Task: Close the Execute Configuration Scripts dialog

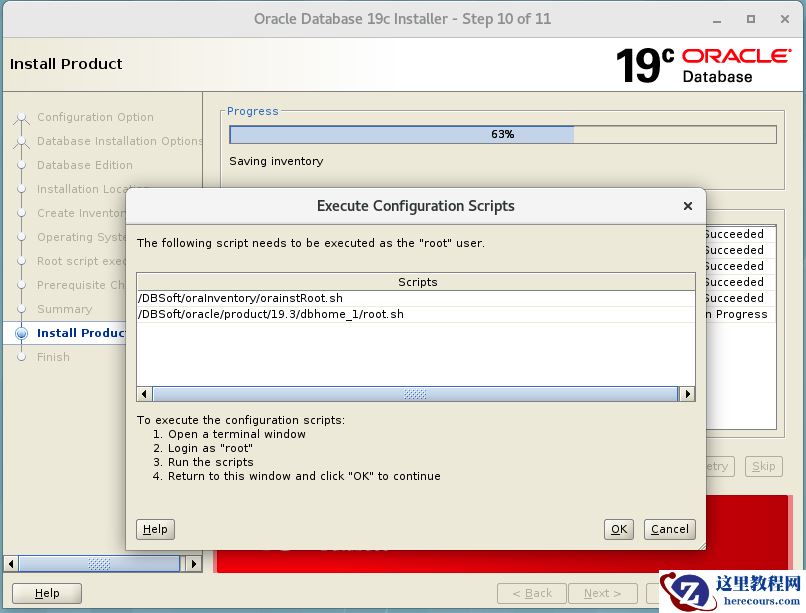Action: coord(688,206)
